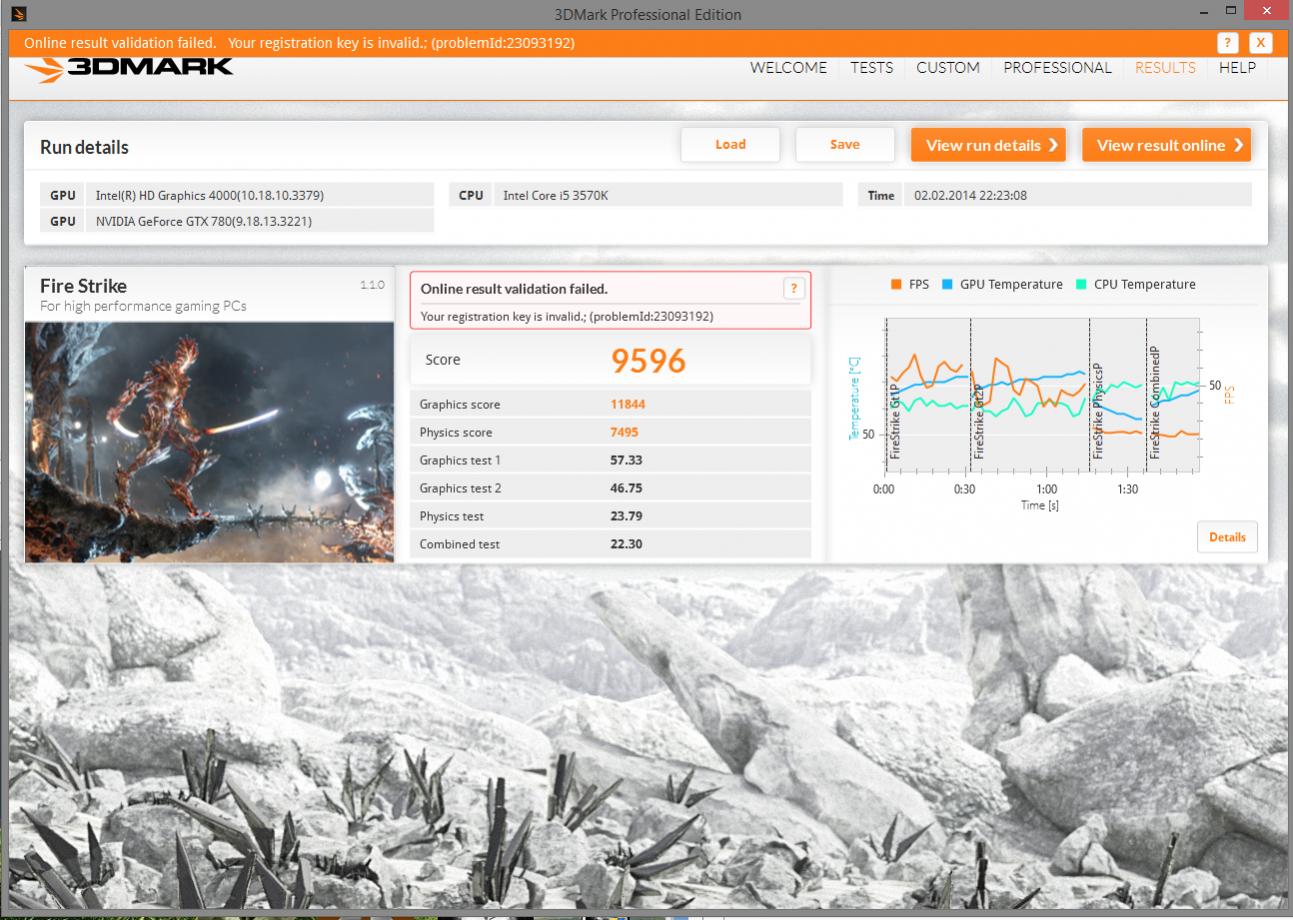Click View result online button
1293x920 pixels.
[1167, 145]
